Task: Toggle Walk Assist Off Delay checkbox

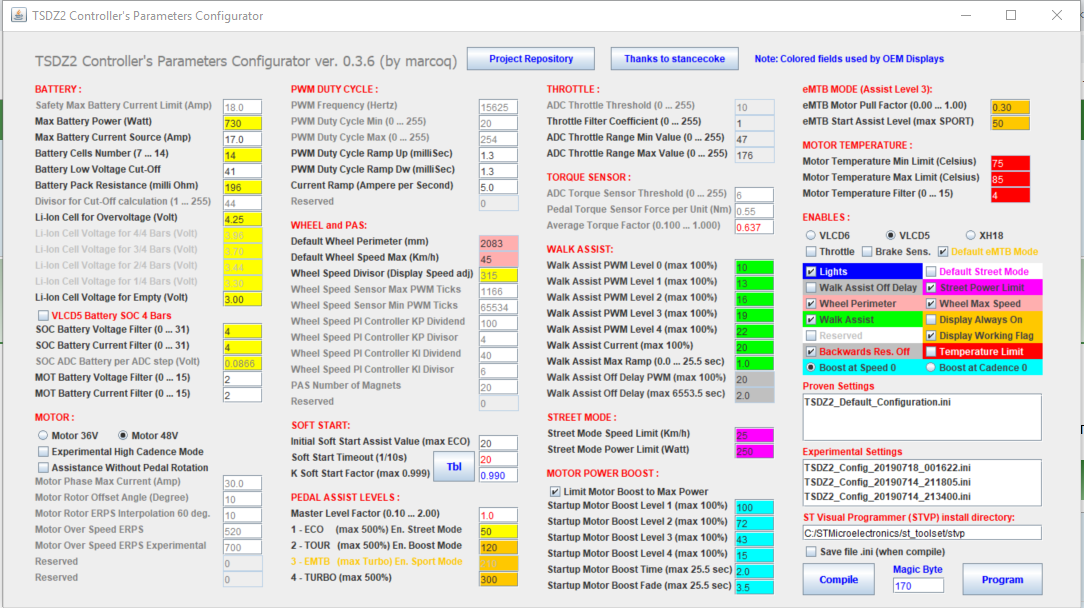Action: [x=811, y=288]
